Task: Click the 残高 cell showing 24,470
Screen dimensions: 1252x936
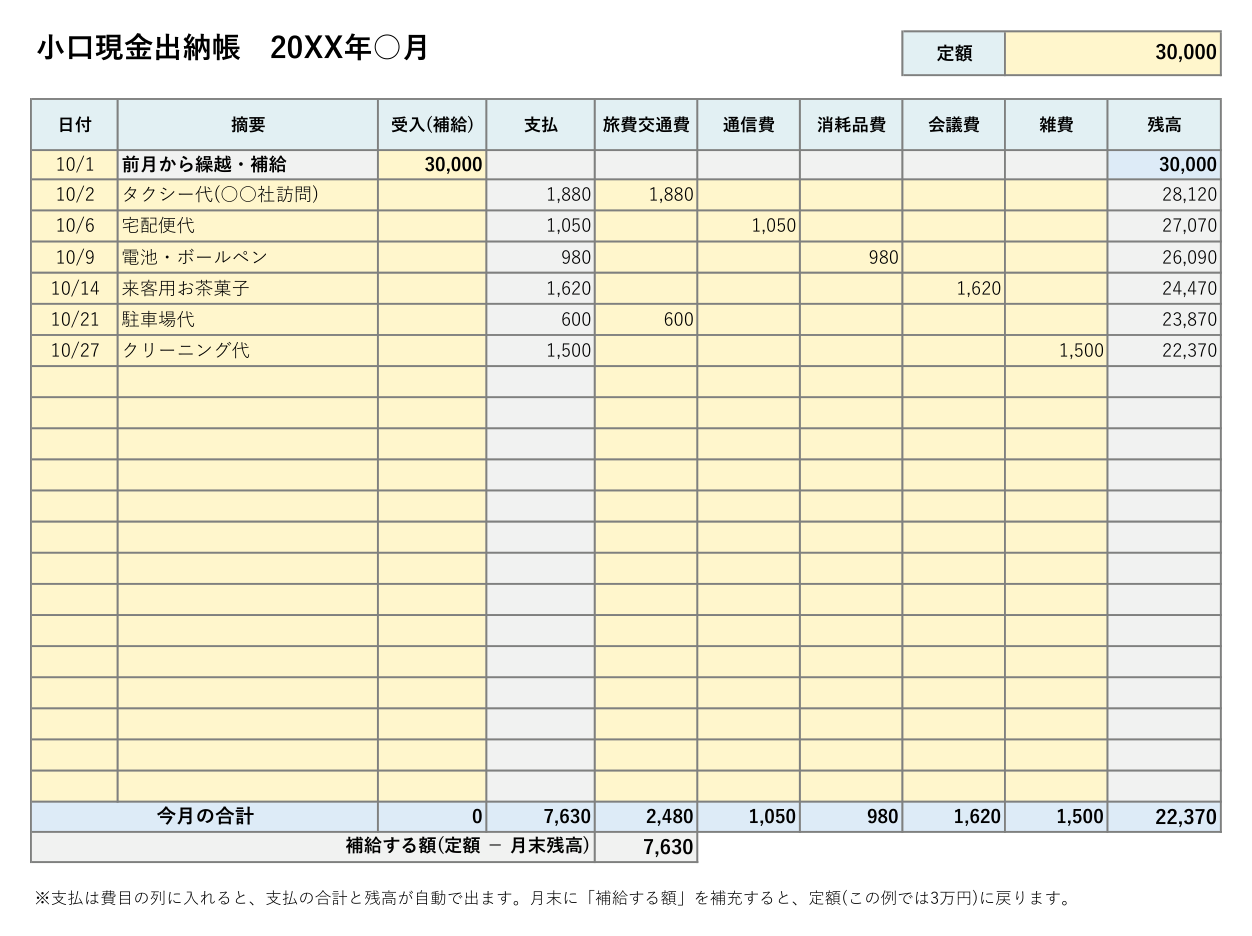Action: (1164, 288)
